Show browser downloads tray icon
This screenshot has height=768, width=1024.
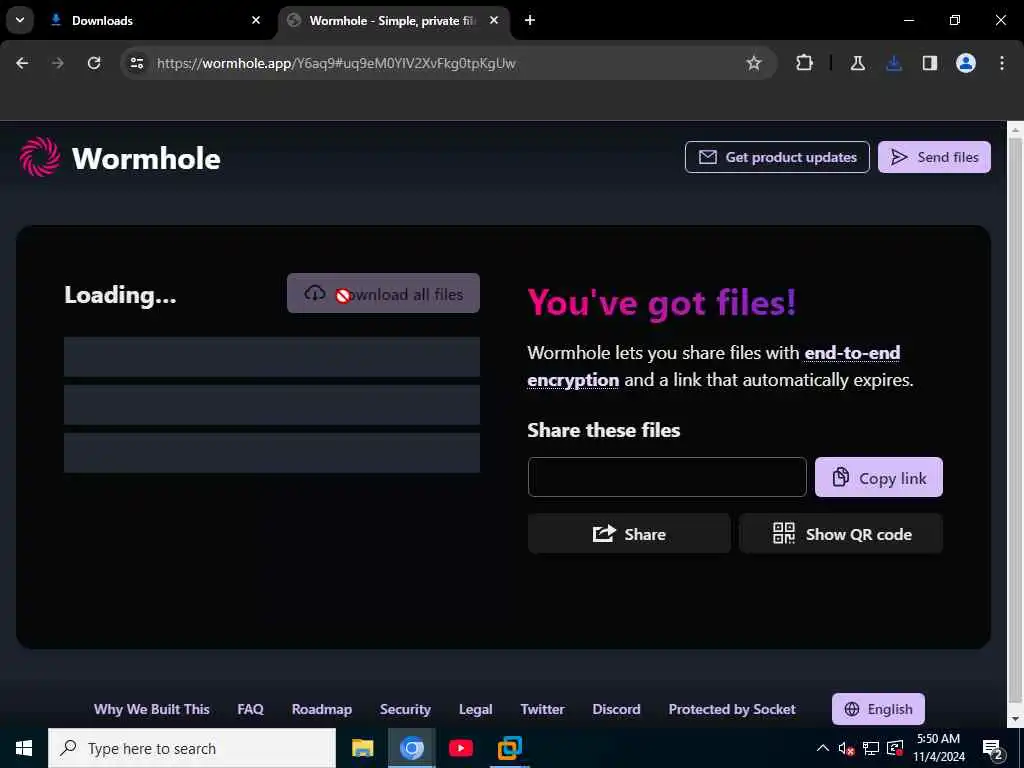894,63
